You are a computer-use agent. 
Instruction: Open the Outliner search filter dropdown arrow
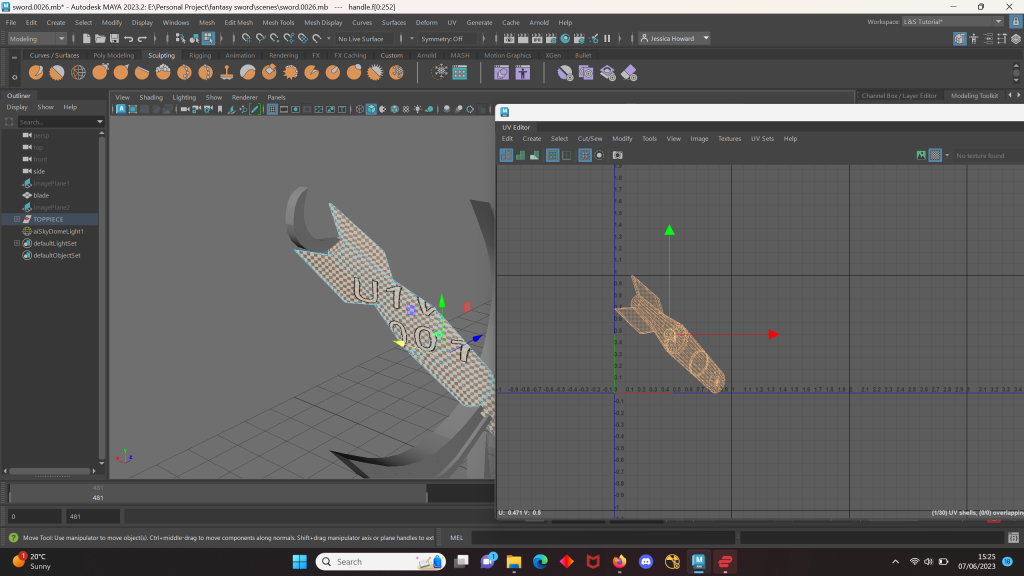tap(99, 122)
